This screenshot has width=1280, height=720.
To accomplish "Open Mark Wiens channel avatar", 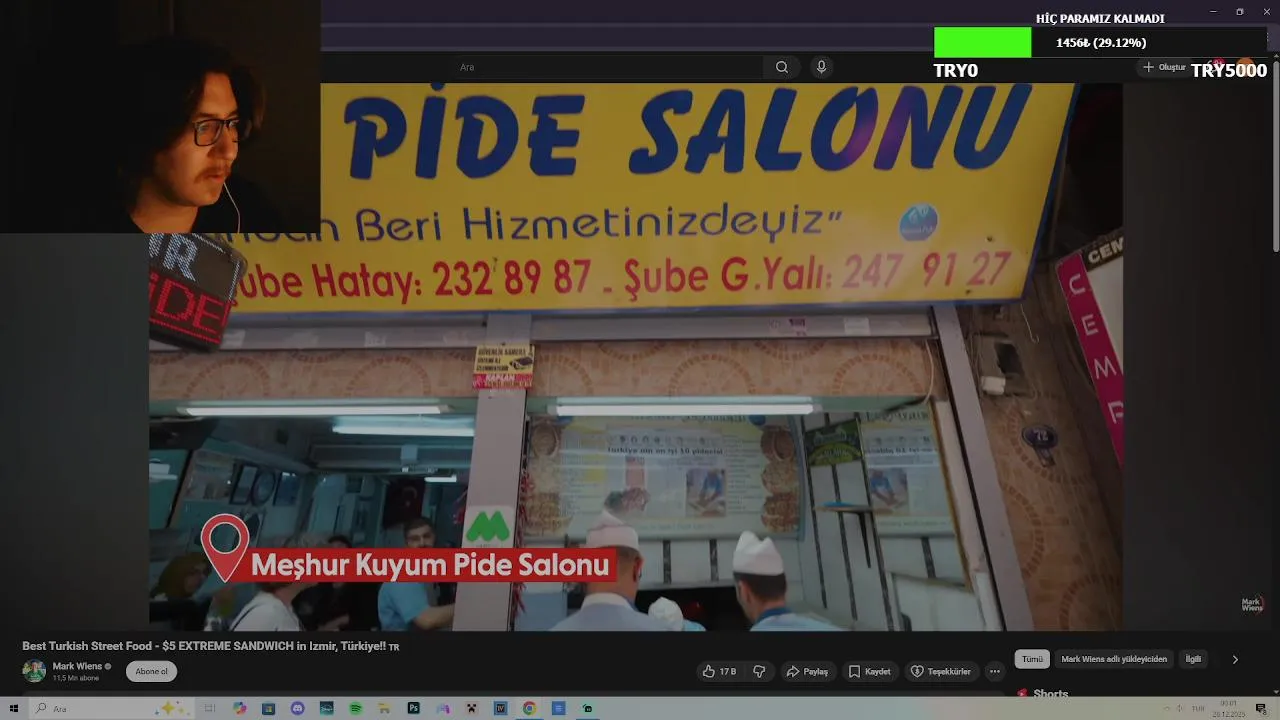I will (34, 671).
